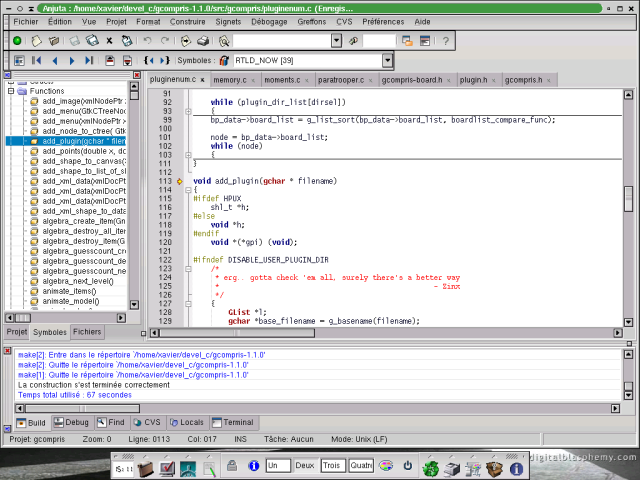Open the Construire menu
The height and width of the screenshot is (480, 640).
(x=187, y=21)
